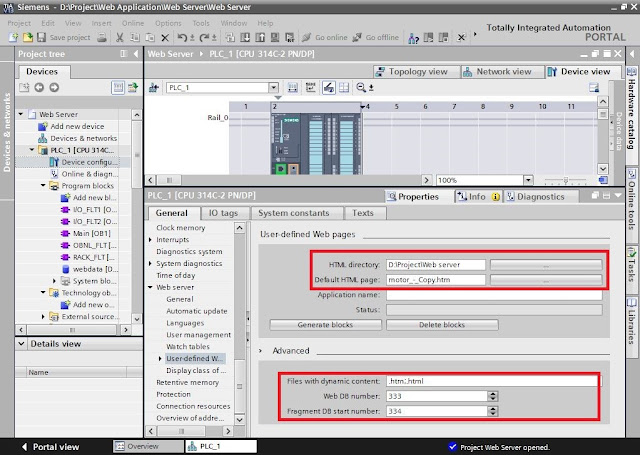The image size is (640, 455).
Task: Collapse the Program blocks tree folder
Action: tap(43, 186)
